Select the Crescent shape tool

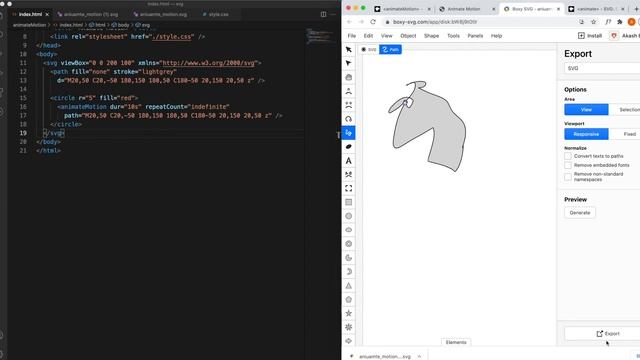pos(349,271)
